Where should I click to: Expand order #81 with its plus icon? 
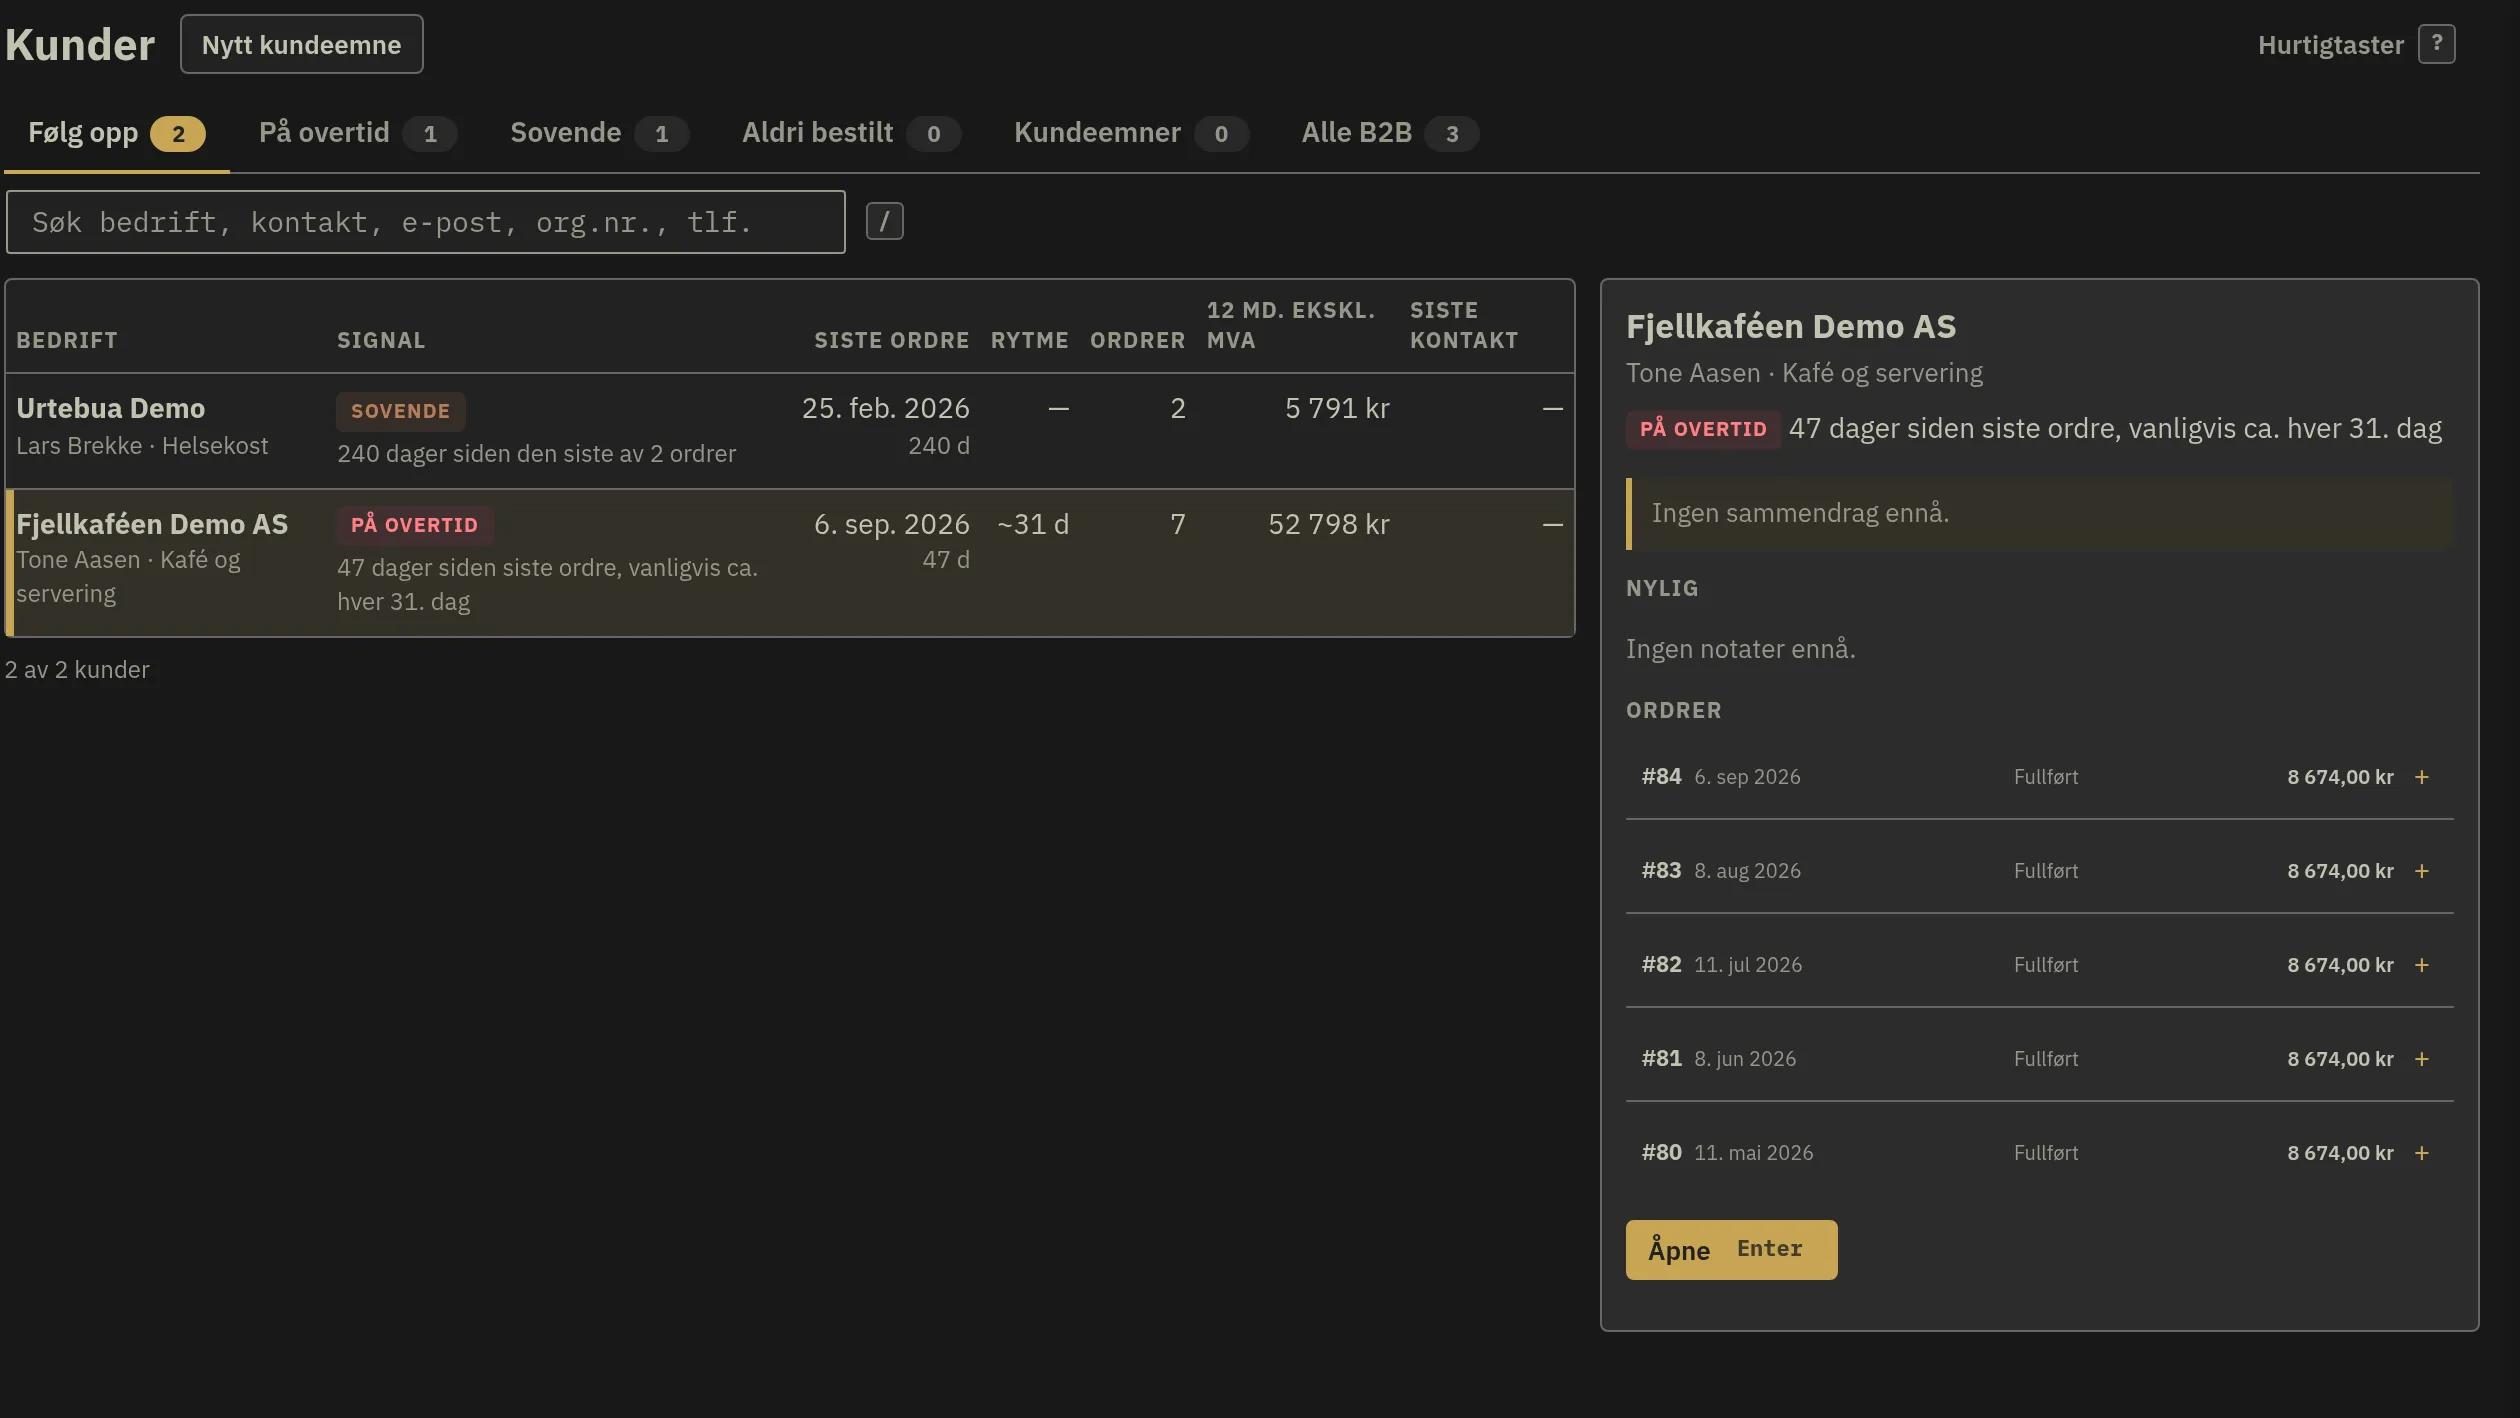pyautogui.click(x=2421, y=1059)
